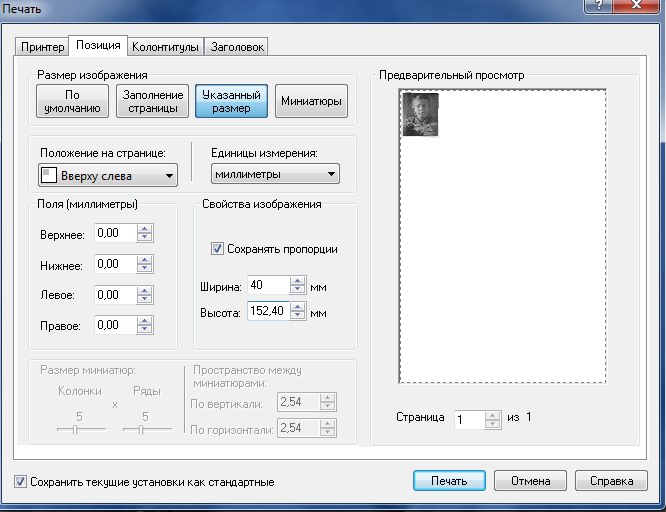The image size is (666, 512).
Task: Decrease the Верхнее margin value
Action: (x=144, y=238)
